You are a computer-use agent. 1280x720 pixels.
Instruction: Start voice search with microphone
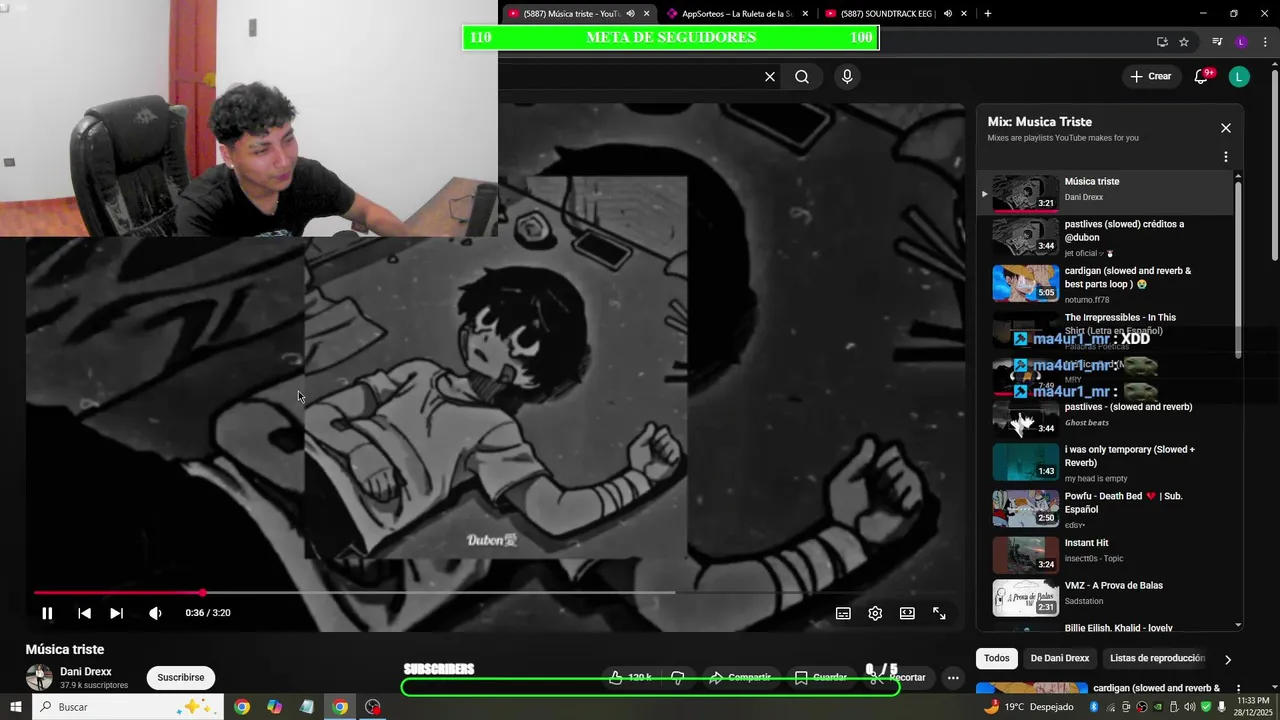pyautogui.click(x=847, y=77)
